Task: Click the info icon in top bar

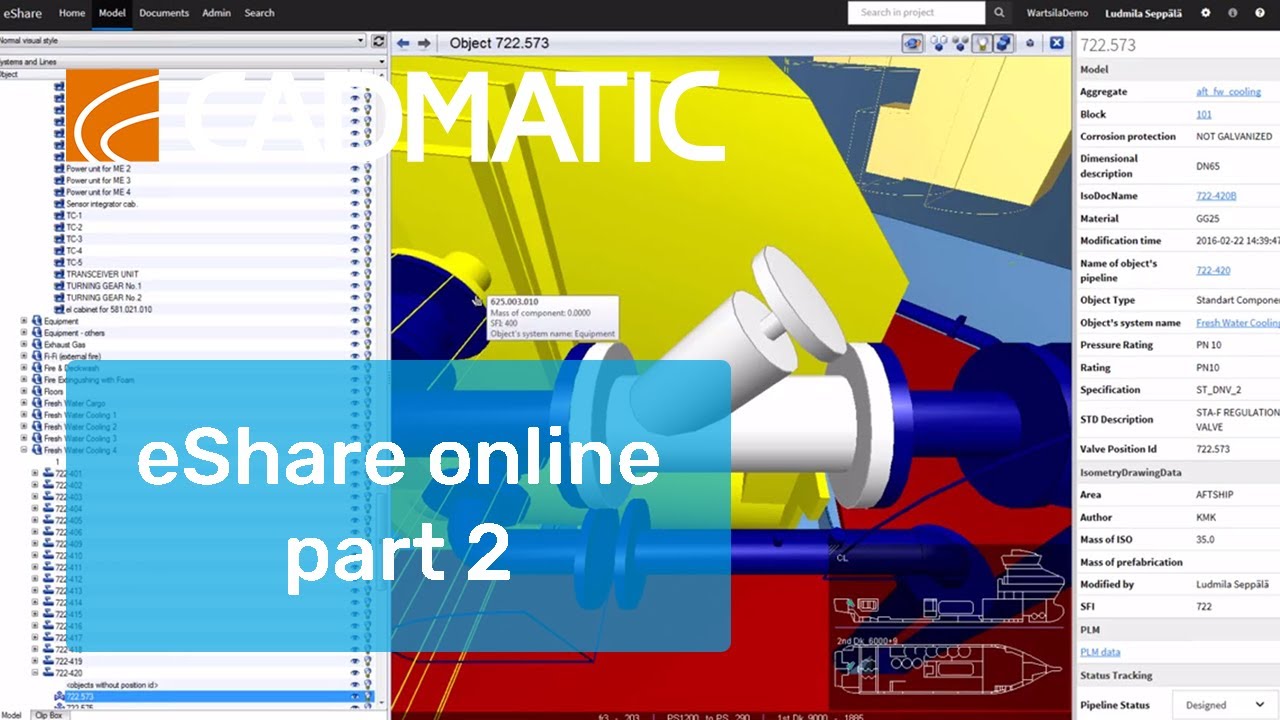Action: tap(1232, 13)
